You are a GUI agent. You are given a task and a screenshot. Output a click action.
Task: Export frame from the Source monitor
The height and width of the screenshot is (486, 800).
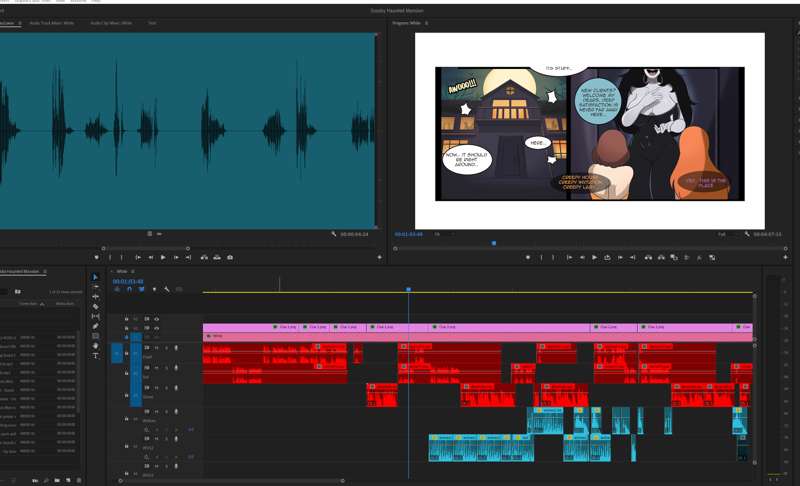coord(230,258)
